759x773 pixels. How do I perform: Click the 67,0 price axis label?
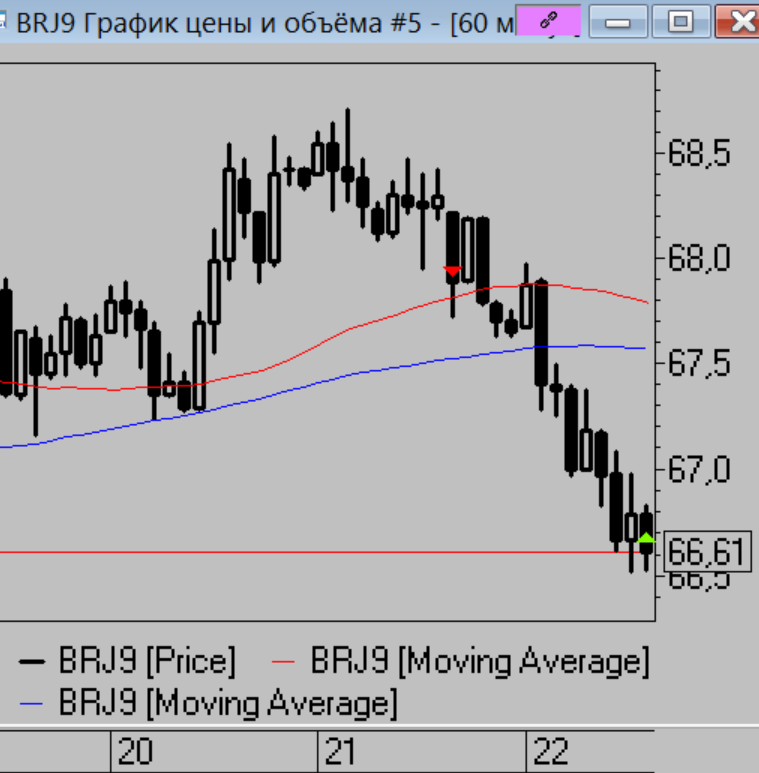coord(698,468)
